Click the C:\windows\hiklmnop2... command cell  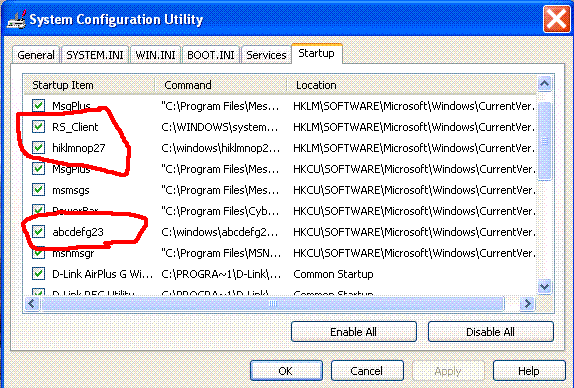click(220, 148)
